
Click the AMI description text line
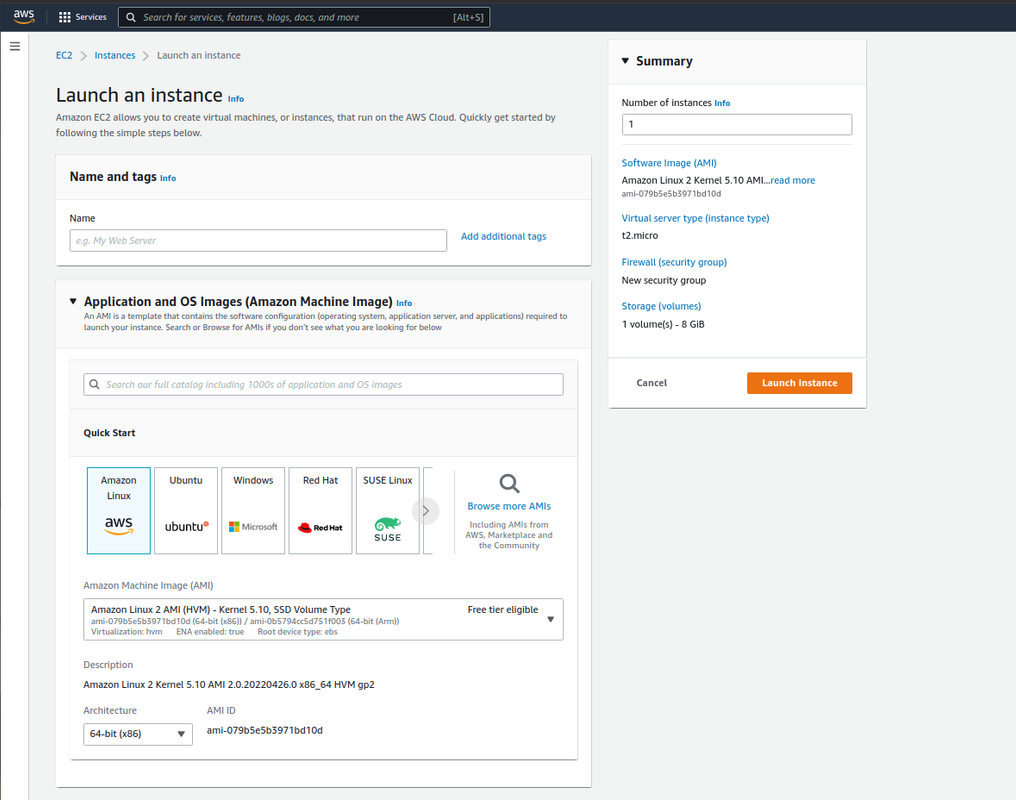(229, 685)
